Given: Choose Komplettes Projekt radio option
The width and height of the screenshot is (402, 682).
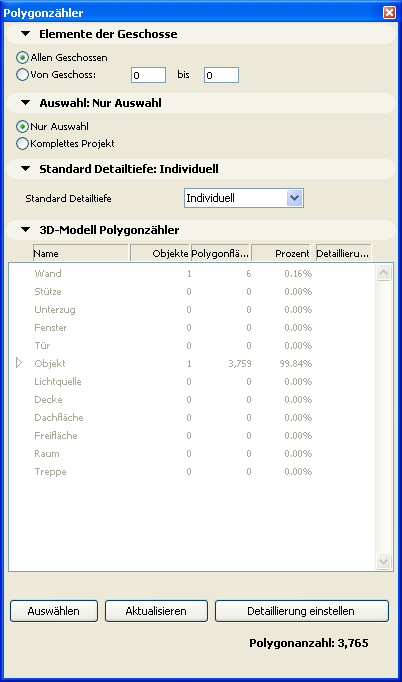Looking at the screenshot, I should click(22, 144).
